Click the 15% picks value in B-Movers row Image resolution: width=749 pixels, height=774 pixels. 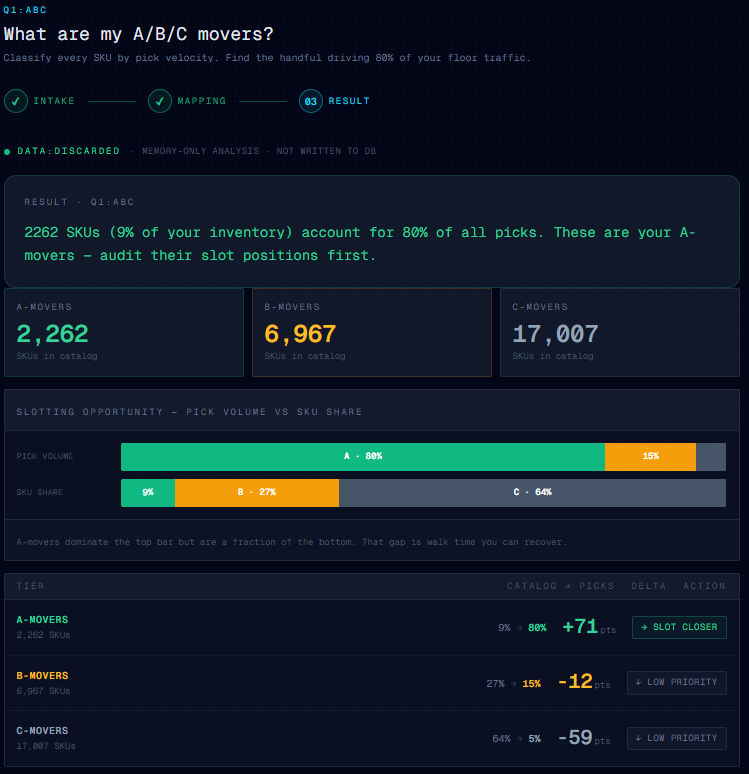[532, 684]
